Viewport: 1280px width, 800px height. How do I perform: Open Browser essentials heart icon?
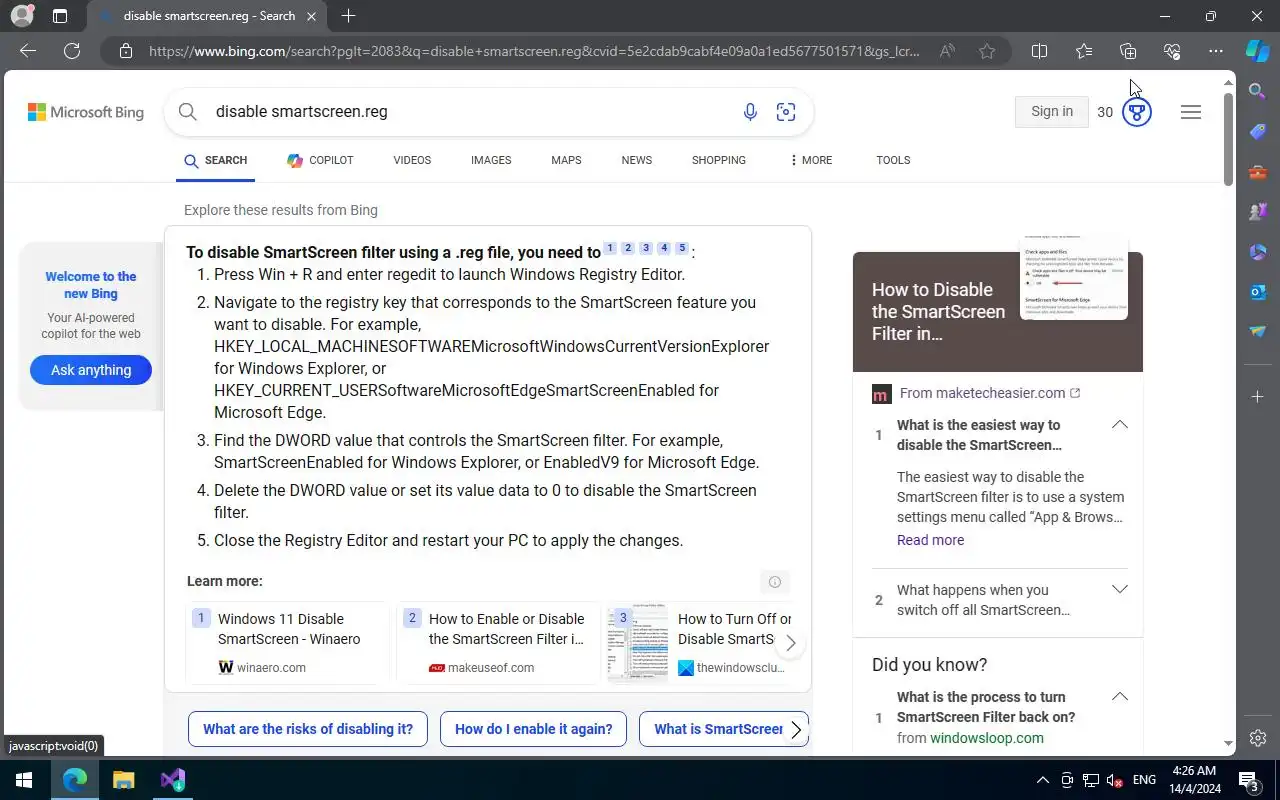[1172, 51]
